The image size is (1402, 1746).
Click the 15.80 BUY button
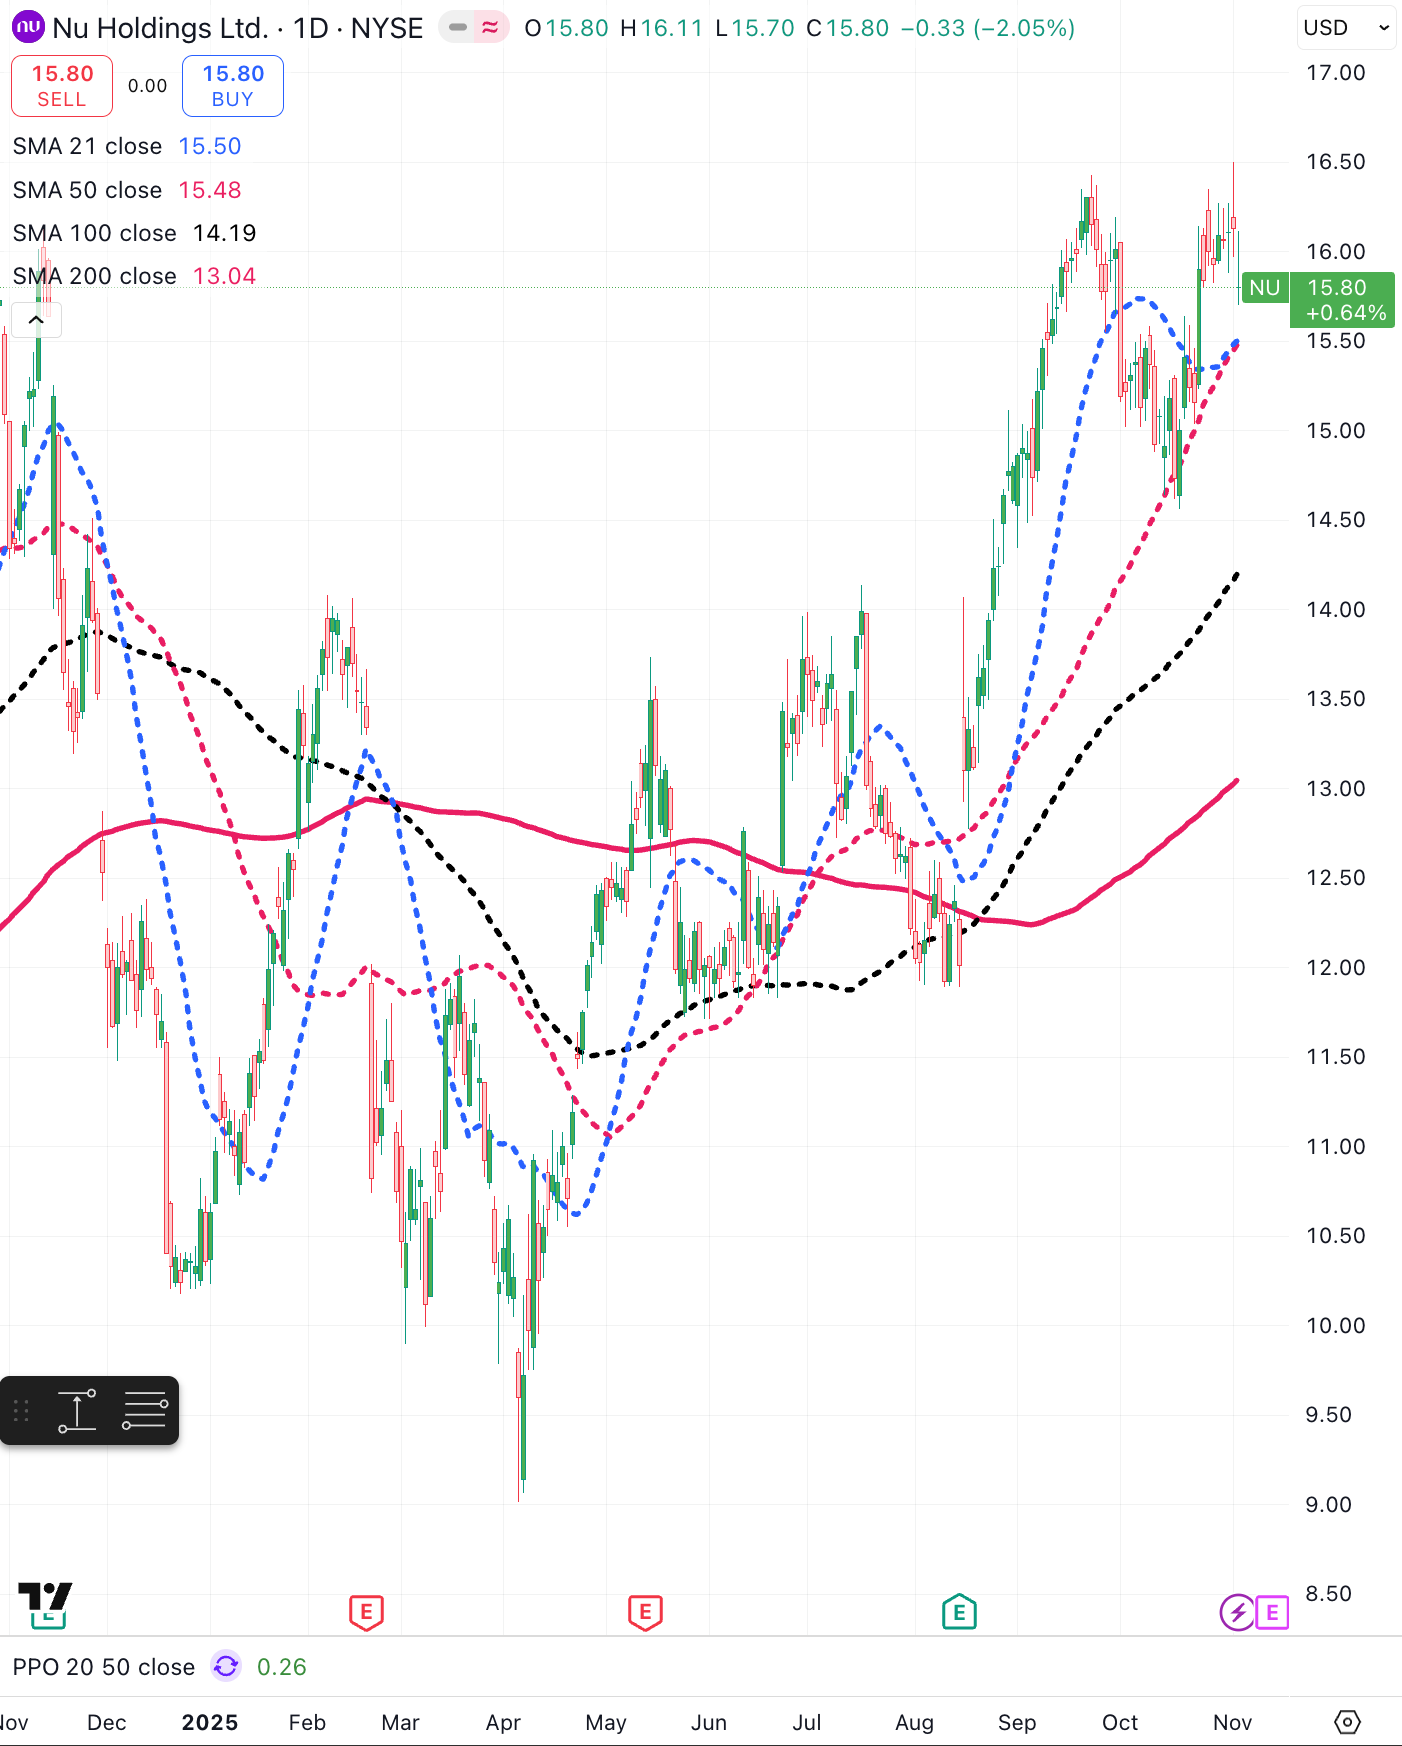(233, 86)
